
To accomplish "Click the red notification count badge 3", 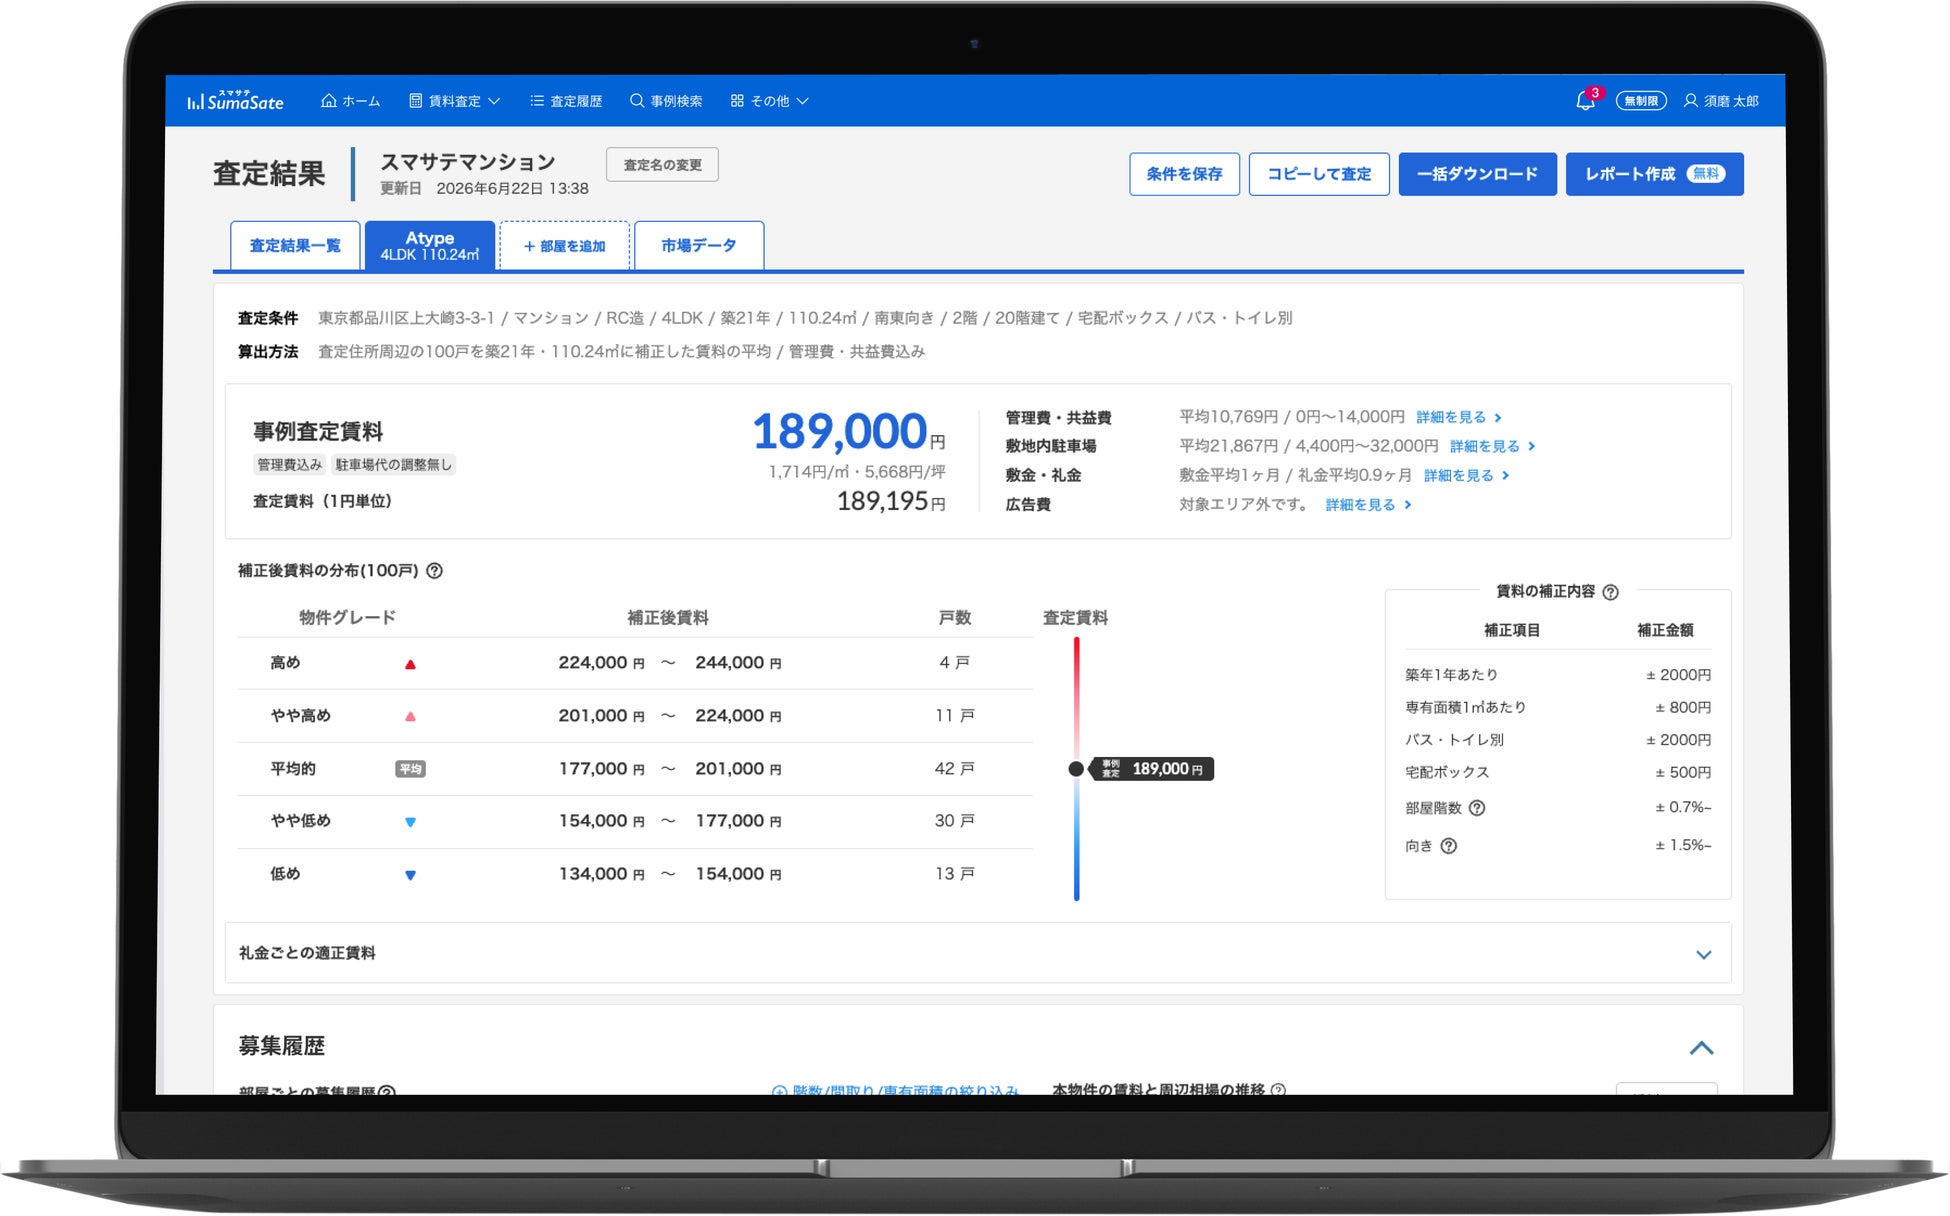I will point(1595,93).
